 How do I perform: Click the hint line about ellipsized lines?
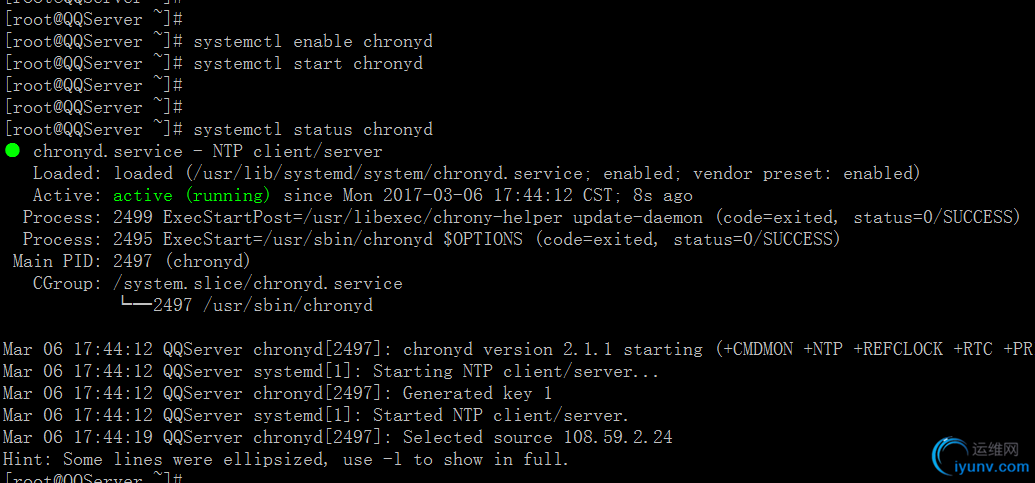click(x=285, y=460)
